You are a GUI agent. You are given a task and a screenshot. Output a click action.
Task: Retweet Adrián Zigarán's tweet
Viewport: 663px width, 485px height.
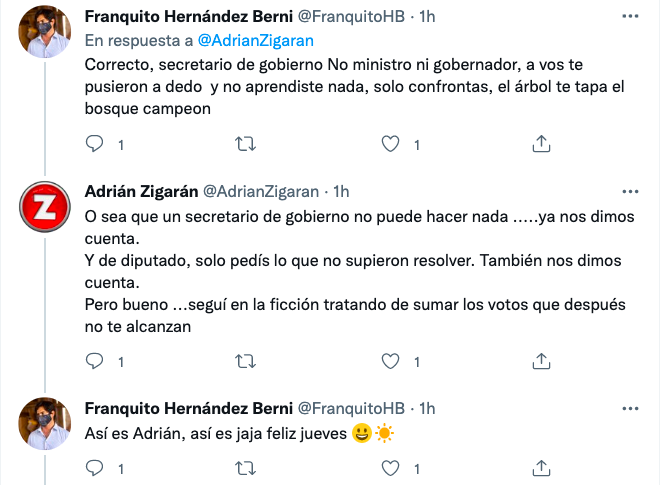243,360
